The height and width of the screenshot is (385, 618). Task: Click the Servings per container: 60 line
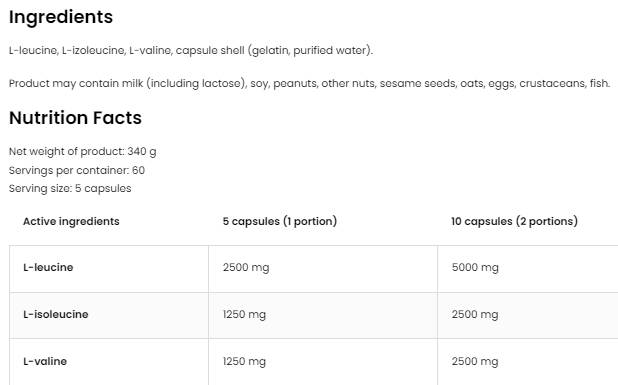(x=77, y=170)
